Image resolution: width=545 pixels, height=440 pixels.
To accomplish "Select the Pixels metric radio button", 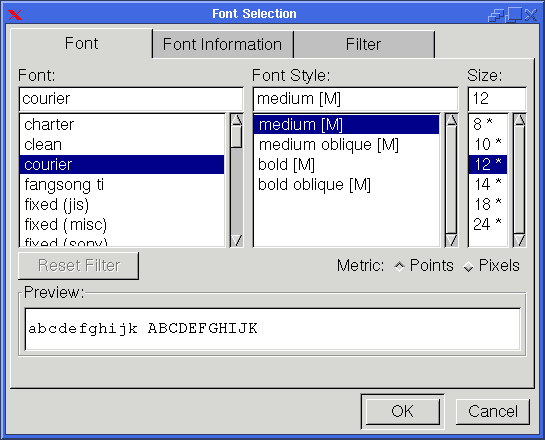I will click(x=469, y=266).
